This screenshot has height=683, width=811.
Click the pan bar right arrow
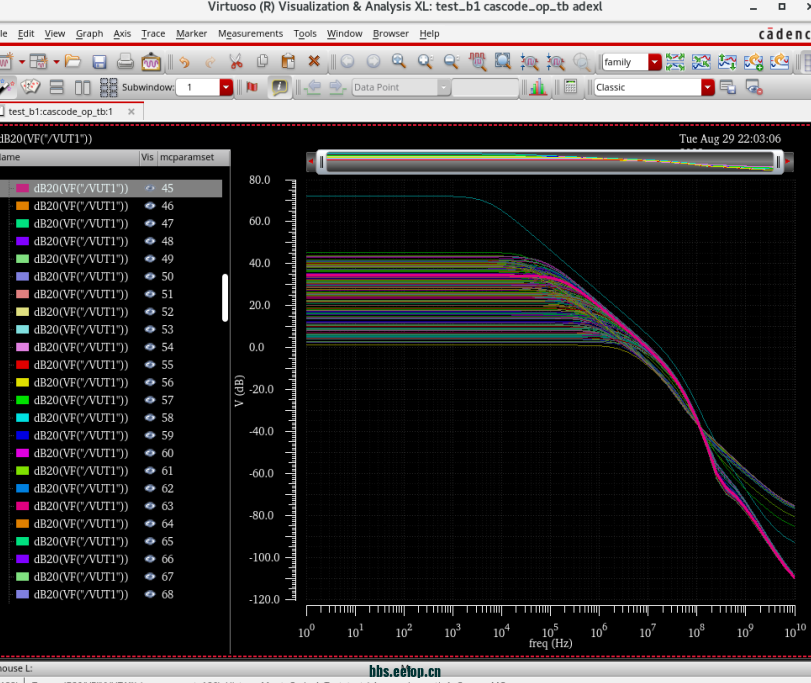pos(788,161)
